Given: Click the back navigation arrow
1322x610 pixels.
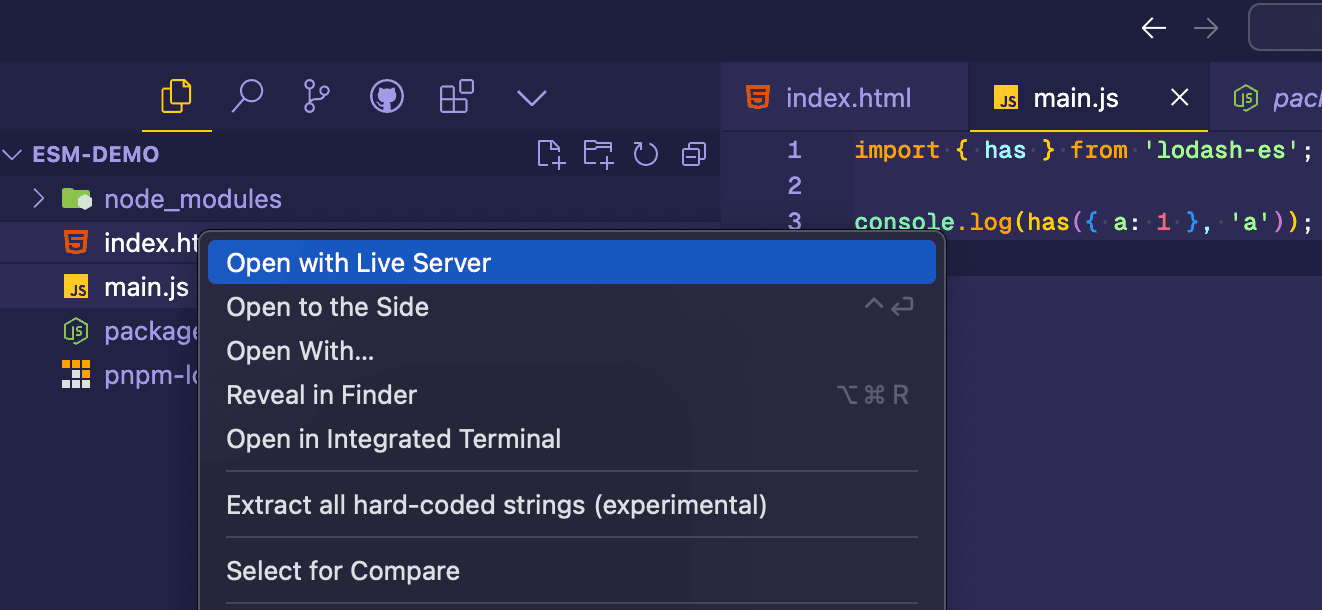Looking at the screenshot, I should point(1153,27).
